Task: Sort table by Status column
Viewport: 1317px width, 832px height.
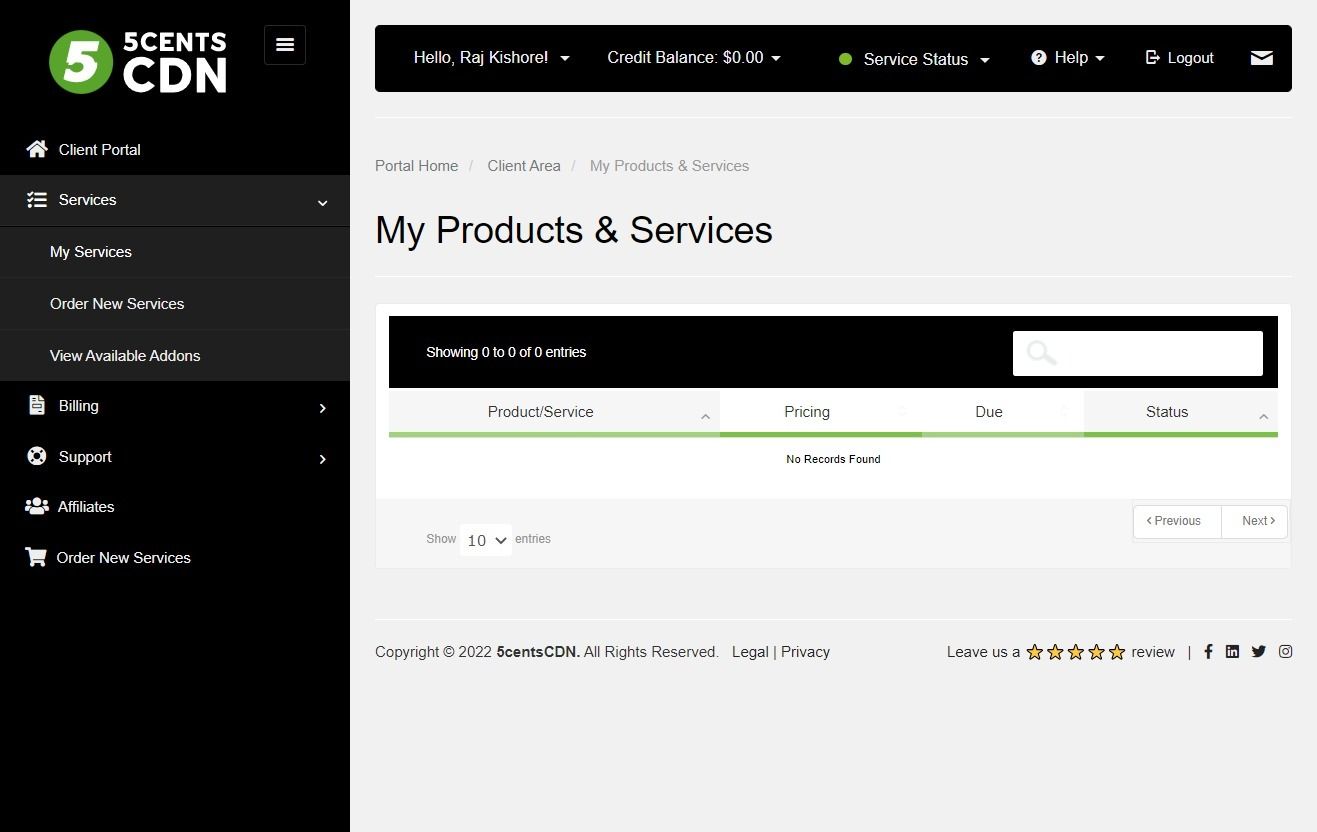Action: tap(1180, 412)
